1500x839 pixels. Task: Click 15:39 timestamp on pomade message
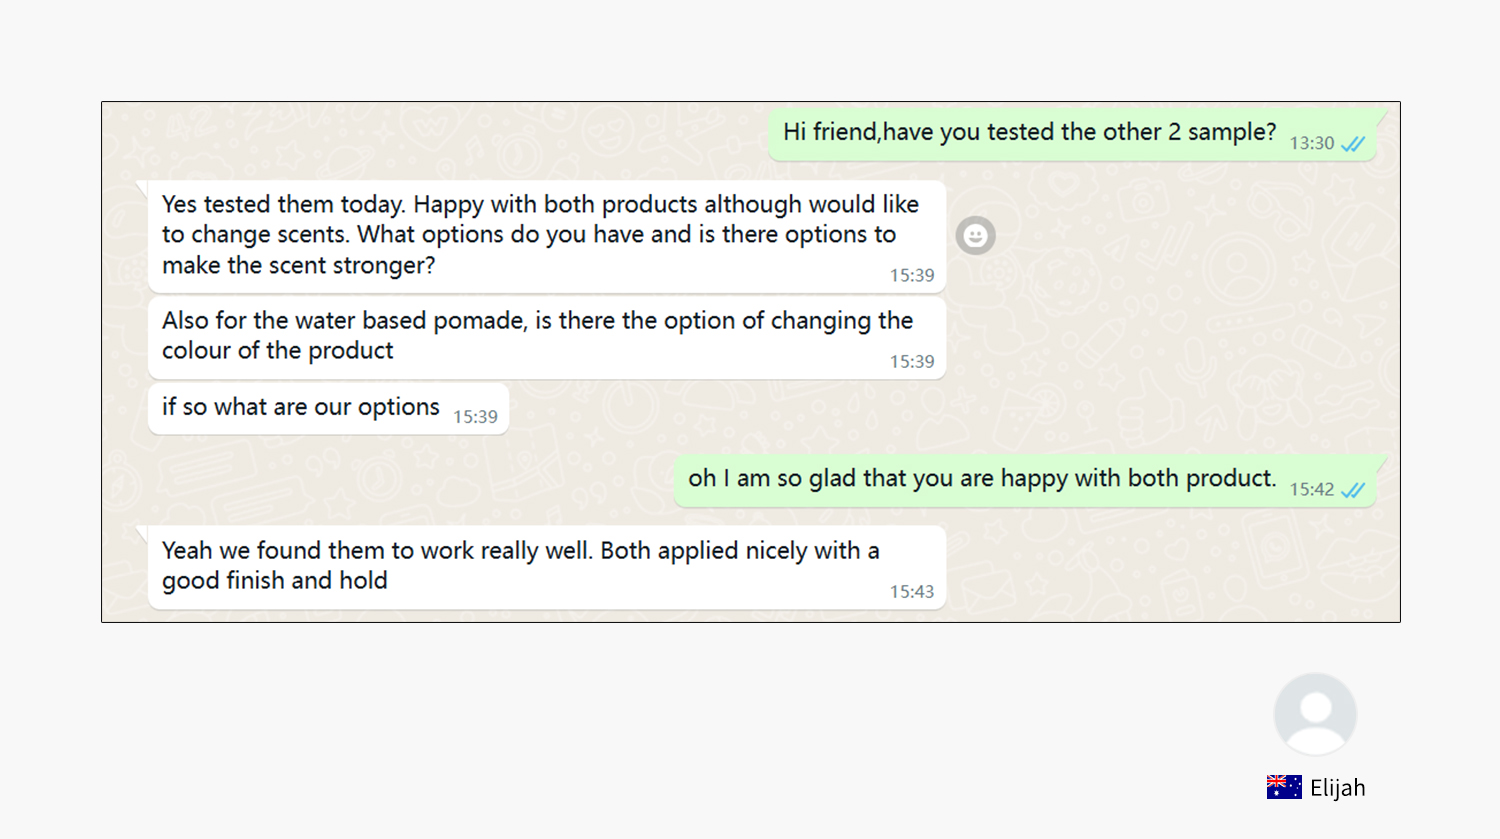(x=912, y=362)
